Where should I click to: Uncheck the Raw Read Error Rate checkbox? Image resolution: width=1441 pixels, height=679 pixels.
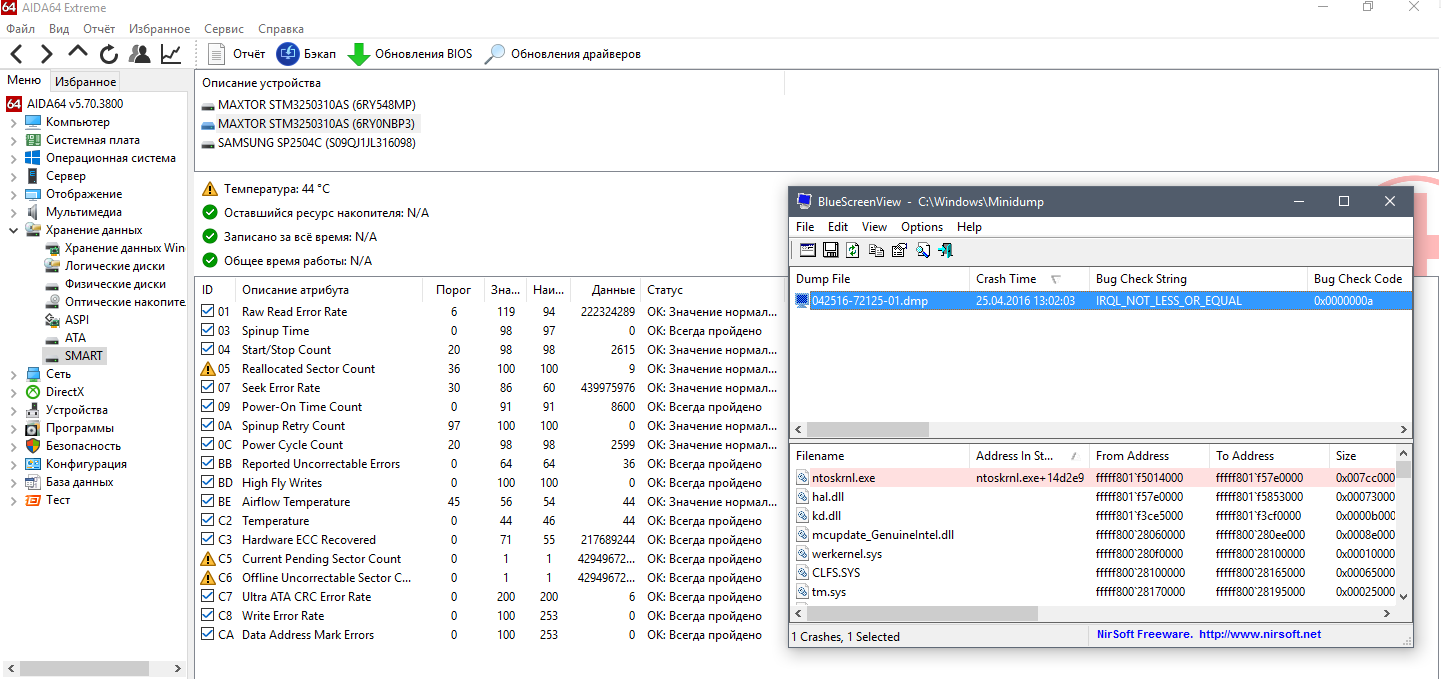tap(208, 312)
